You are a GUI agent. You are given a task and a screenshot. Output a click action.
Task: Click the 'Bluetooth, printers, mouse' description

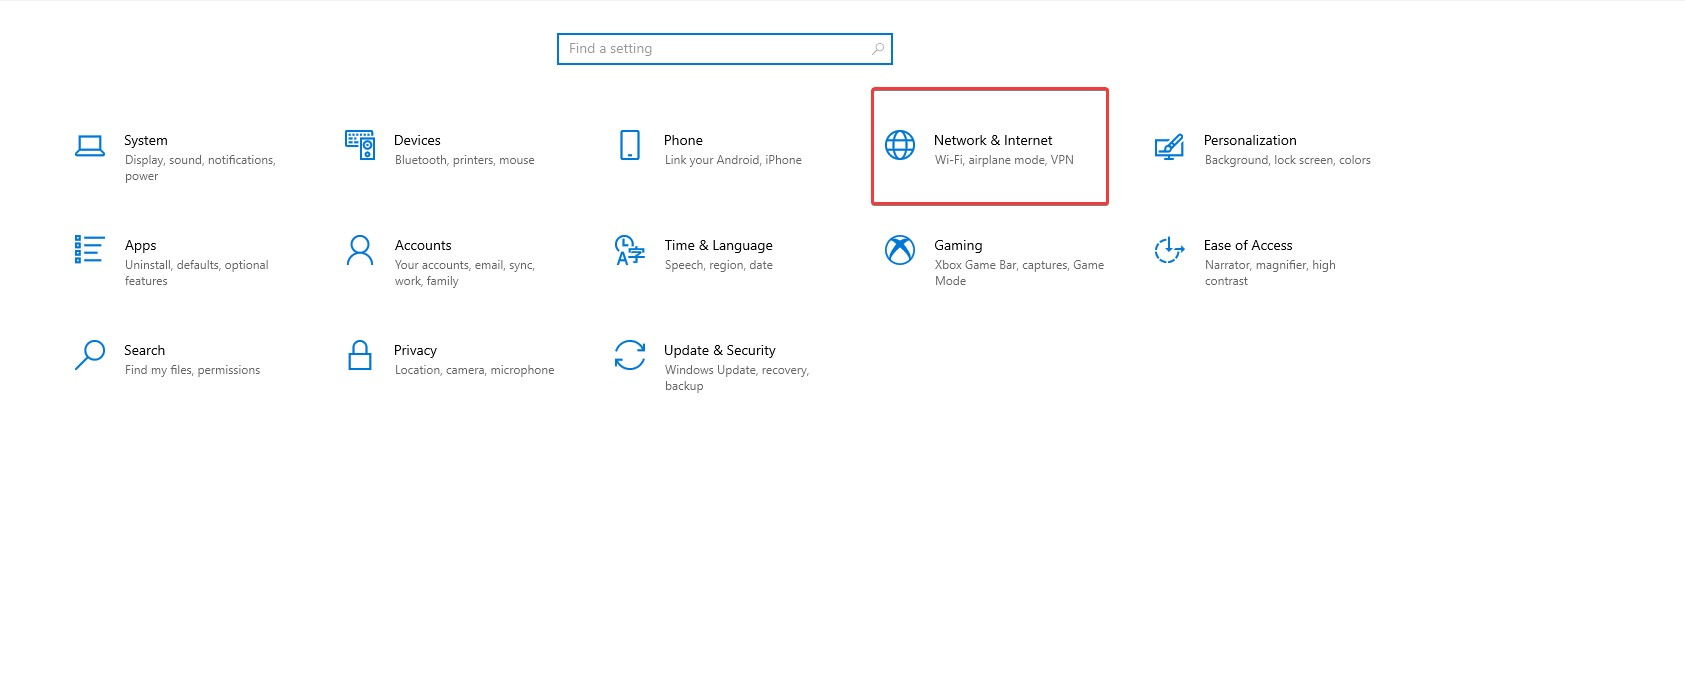point(464,160)
